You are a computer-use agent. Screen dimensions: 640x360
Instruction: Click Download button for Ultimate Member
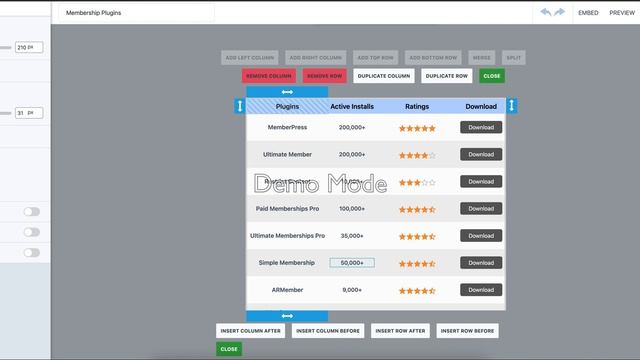(481, 154)
